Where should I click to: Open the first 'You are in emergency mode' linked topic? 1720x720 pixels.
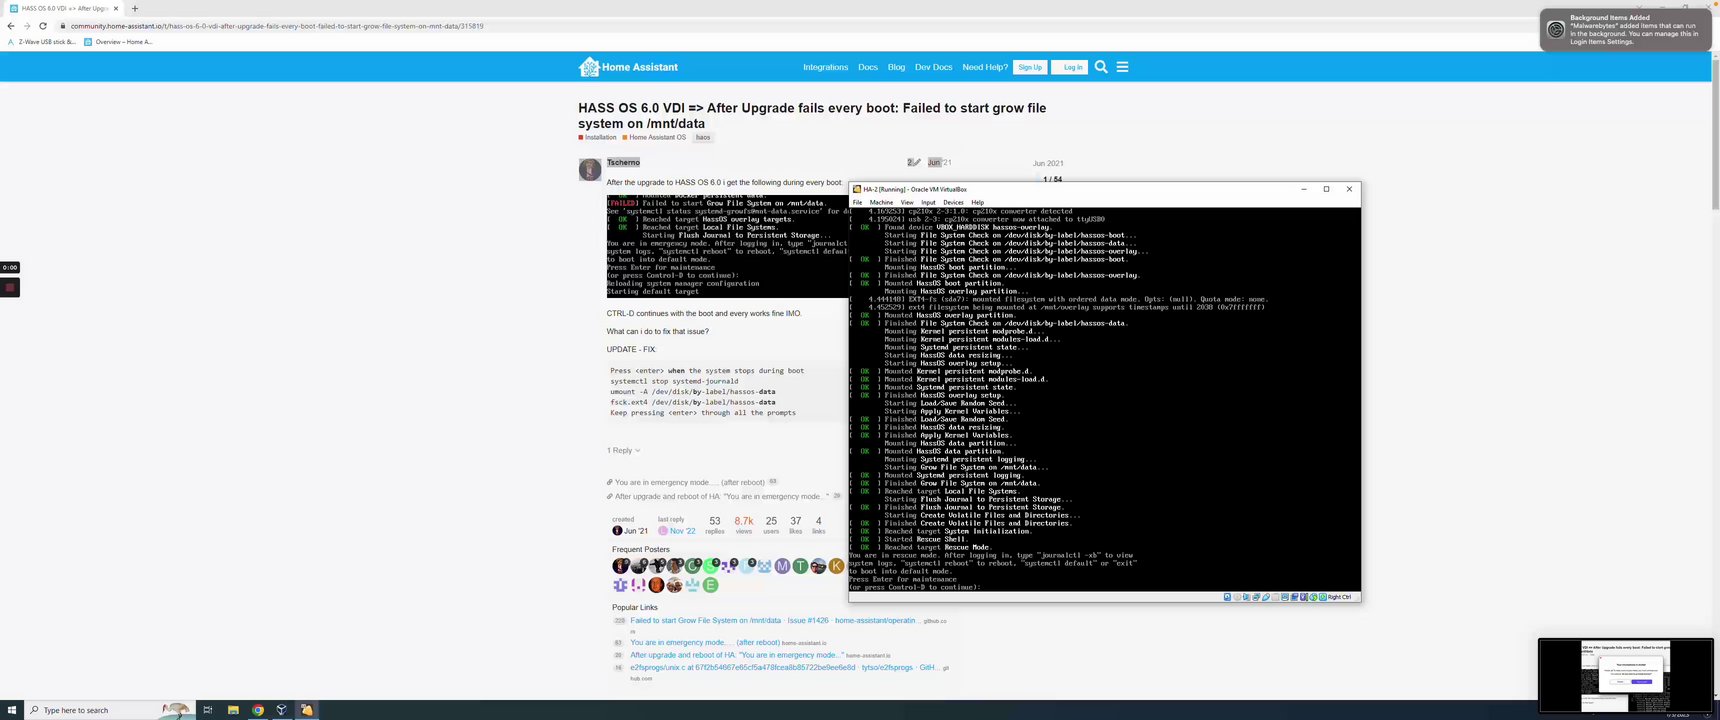pos(690,482)
